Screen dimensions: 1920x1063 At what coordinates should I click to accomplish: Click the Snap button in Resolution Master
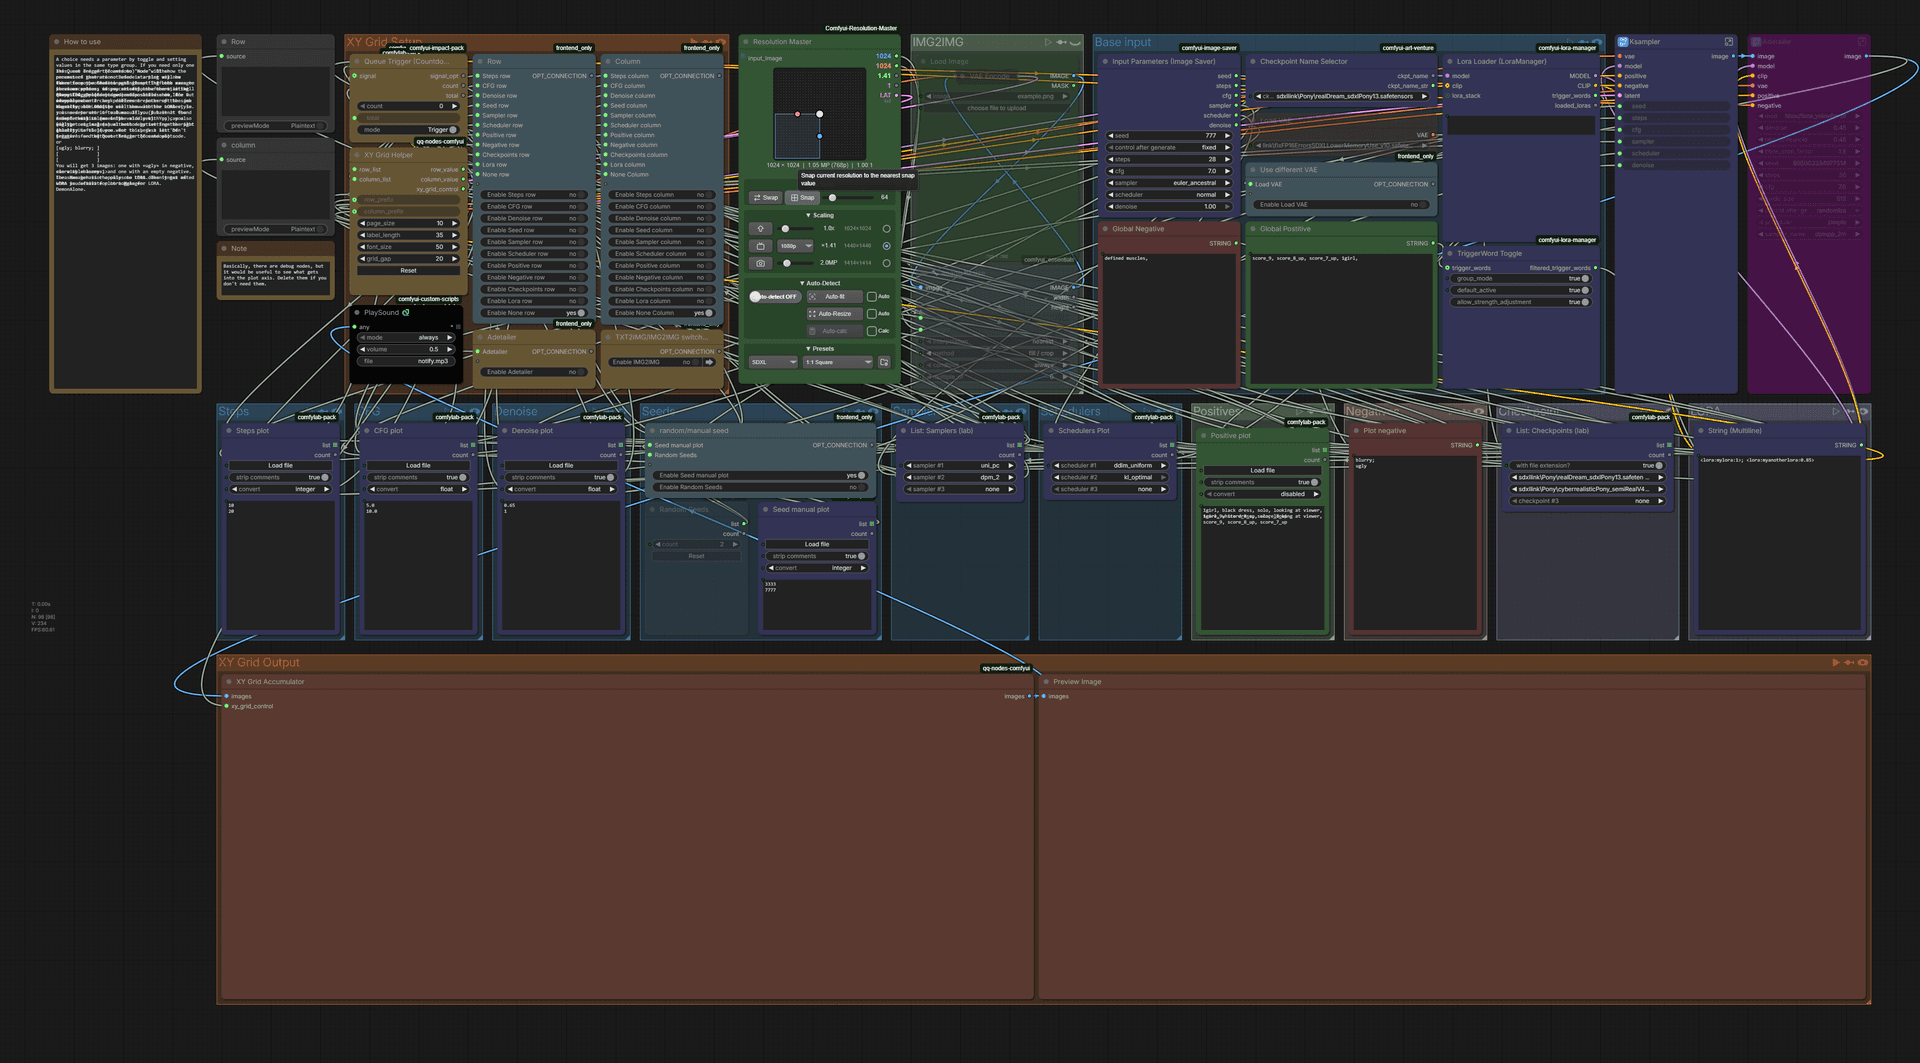(x=802, y=197)
